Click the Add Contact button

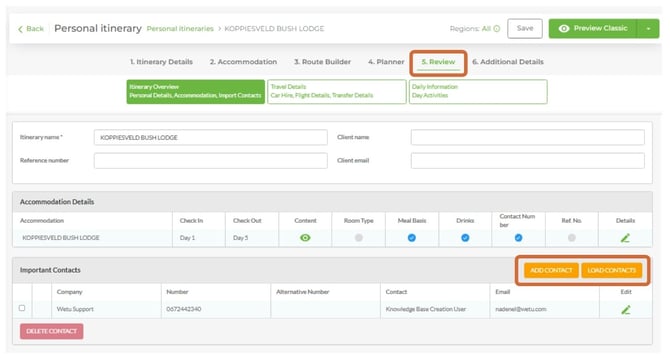click(551, 270)
